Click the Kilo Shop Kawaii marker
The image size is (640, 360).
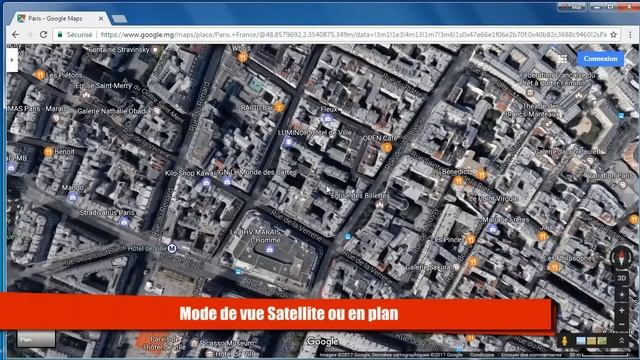[206, 182]
